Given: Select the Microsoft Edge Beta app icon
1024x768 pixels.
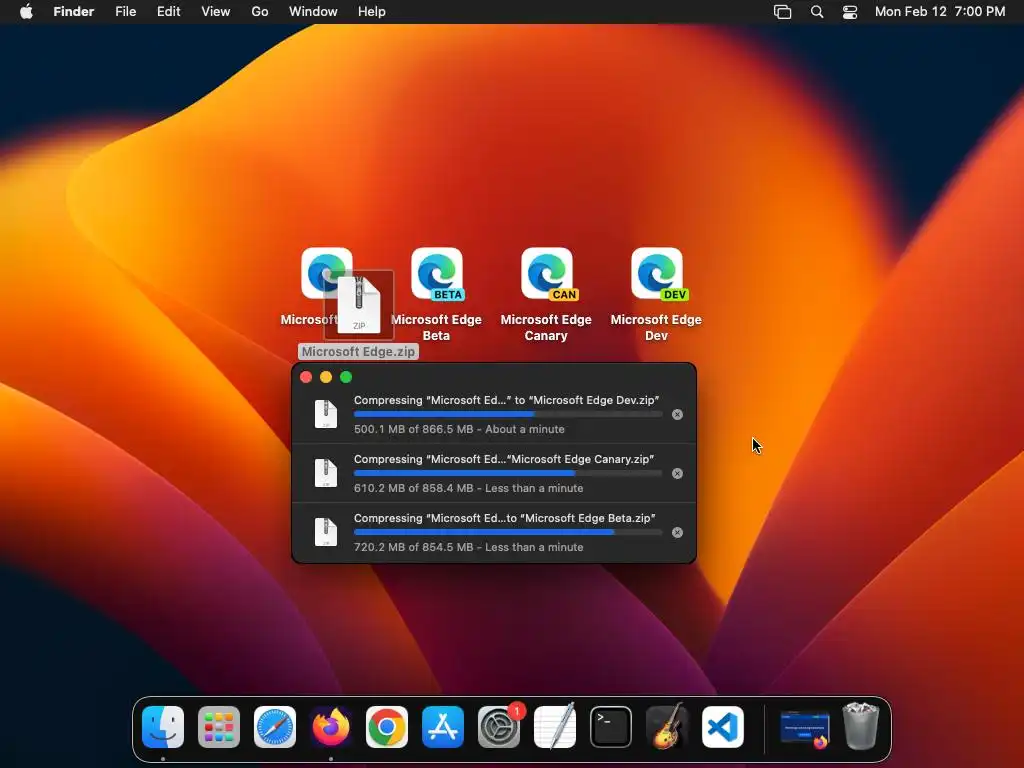Looking at the screenshot, I should [x=437, y=273].
